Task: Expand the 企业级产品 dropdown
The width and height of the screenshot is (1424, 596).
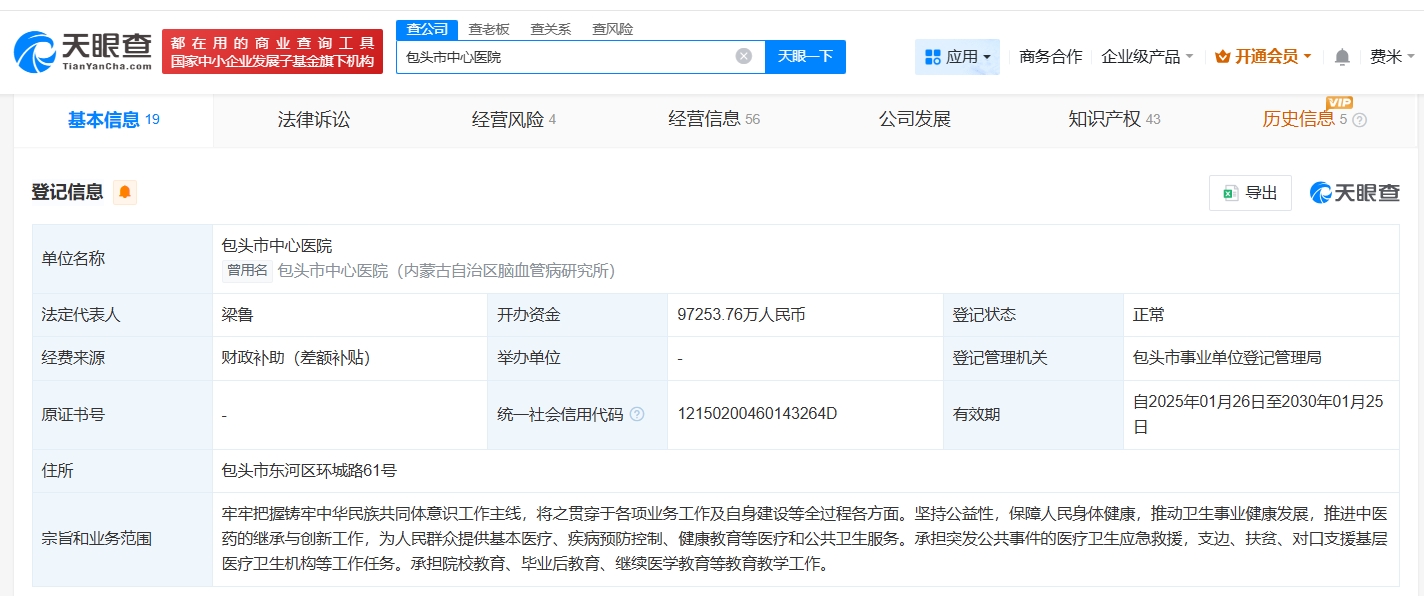Action: (x=1147, y=57)
